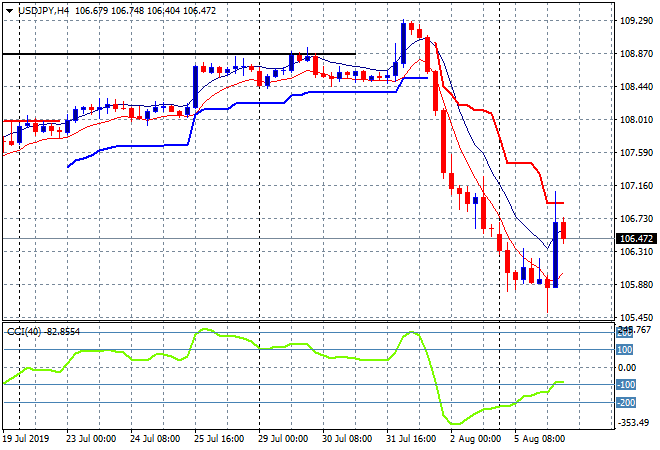Image resolution: width=660 pixels, height=450 pixels.
Task: Select the 106.730 price axis label
Action: coord(637,218)
